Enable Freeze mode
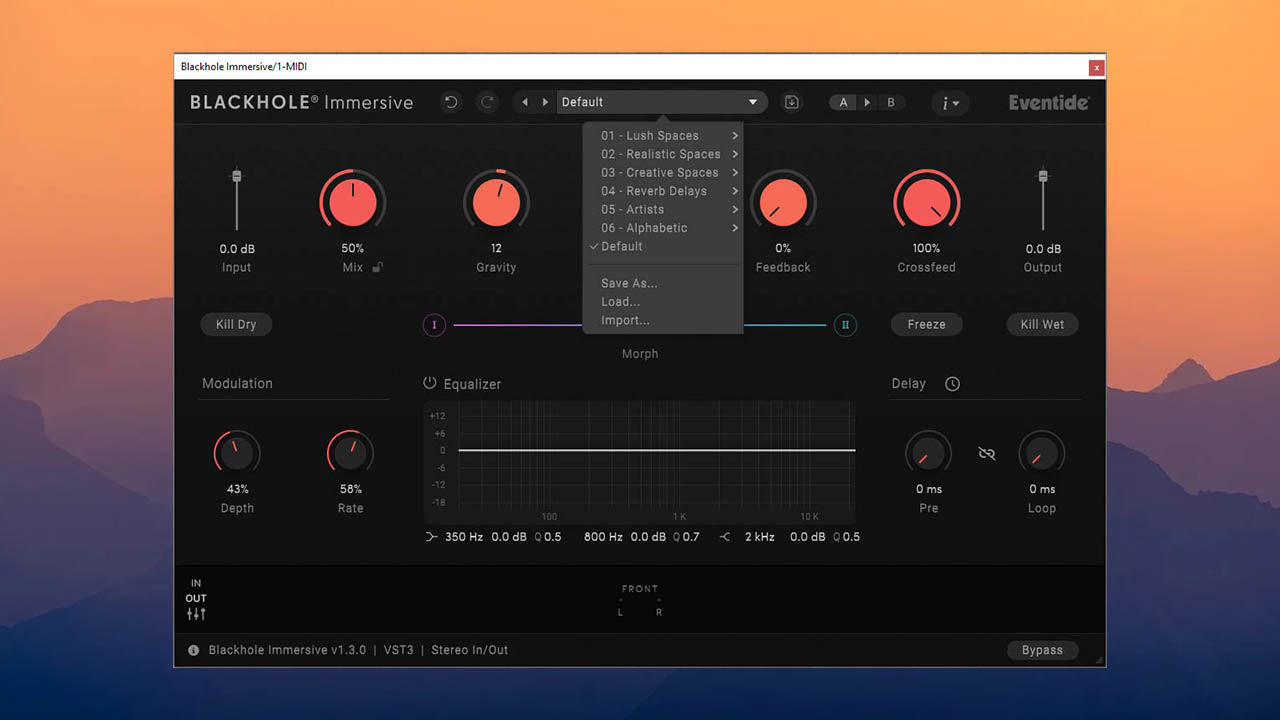 click(926, 324)
